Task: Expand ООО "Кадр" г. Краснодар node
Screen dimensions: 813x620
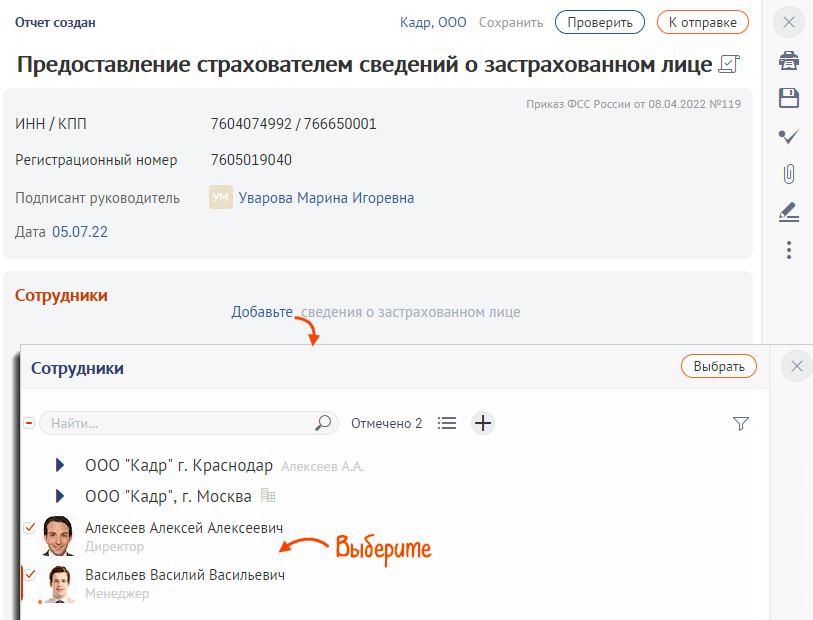Action: pos(60,465)
